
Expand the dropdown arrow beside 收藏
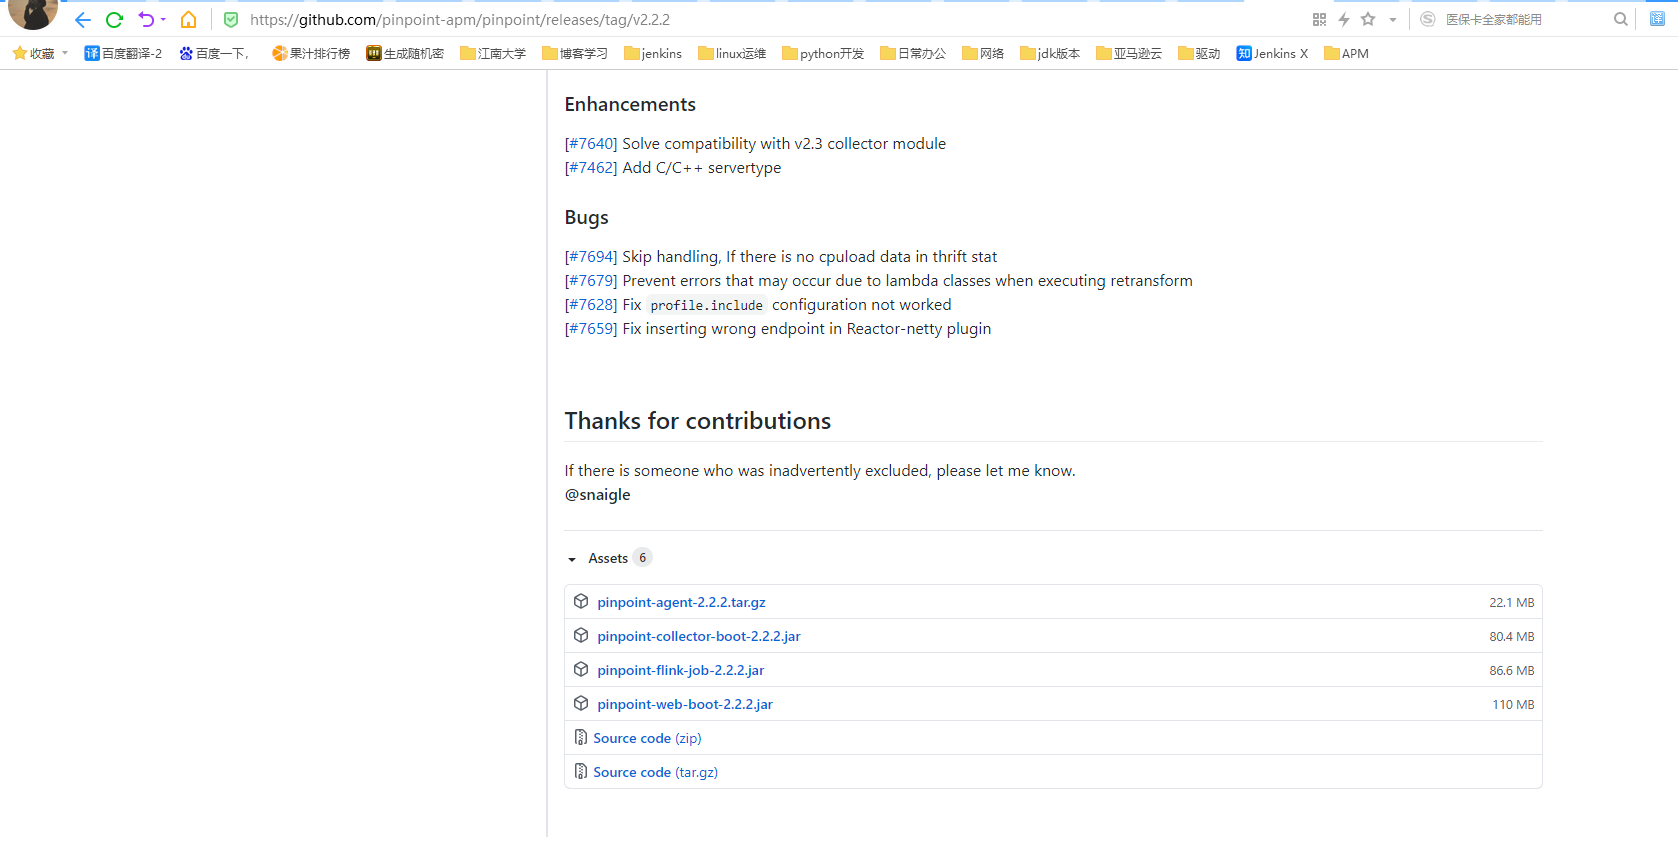[65, 54]
